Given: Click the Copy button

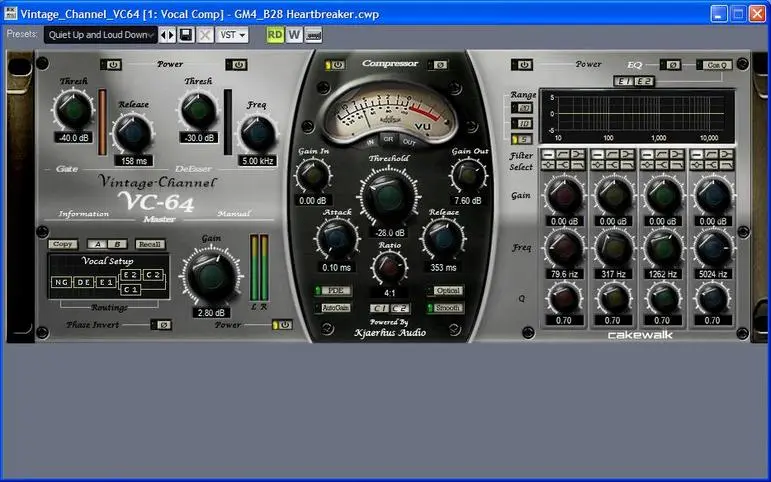Looking at the screenshot, I should pyautogui.click(x=62, y=244).
